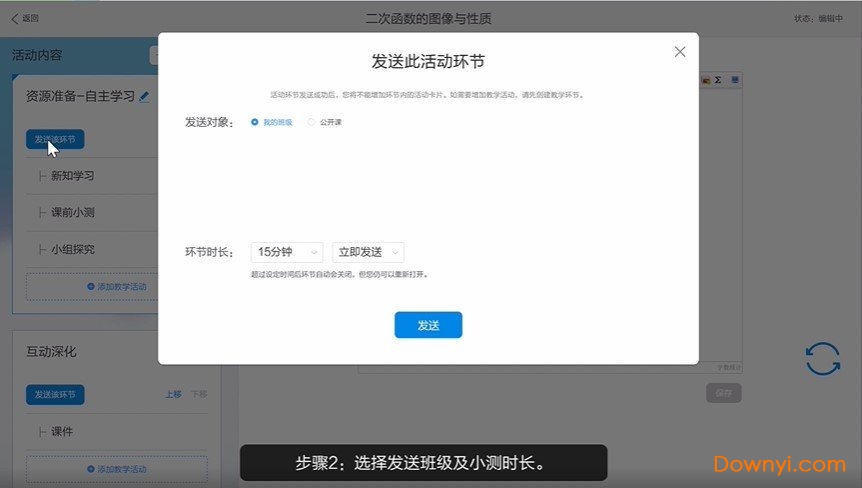Click the sigma formula icon in editor
862x488 pixels.
[719, 80]
